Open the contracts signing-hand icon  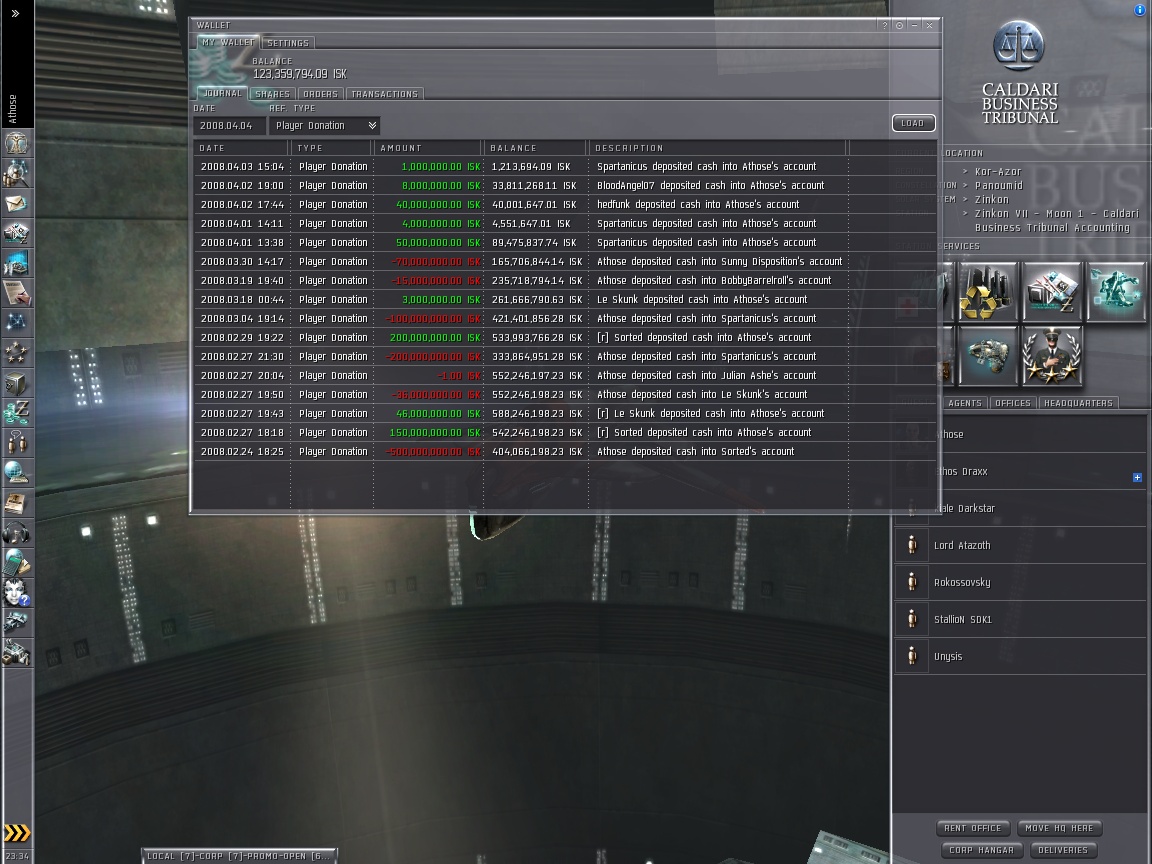pos(16,293)
